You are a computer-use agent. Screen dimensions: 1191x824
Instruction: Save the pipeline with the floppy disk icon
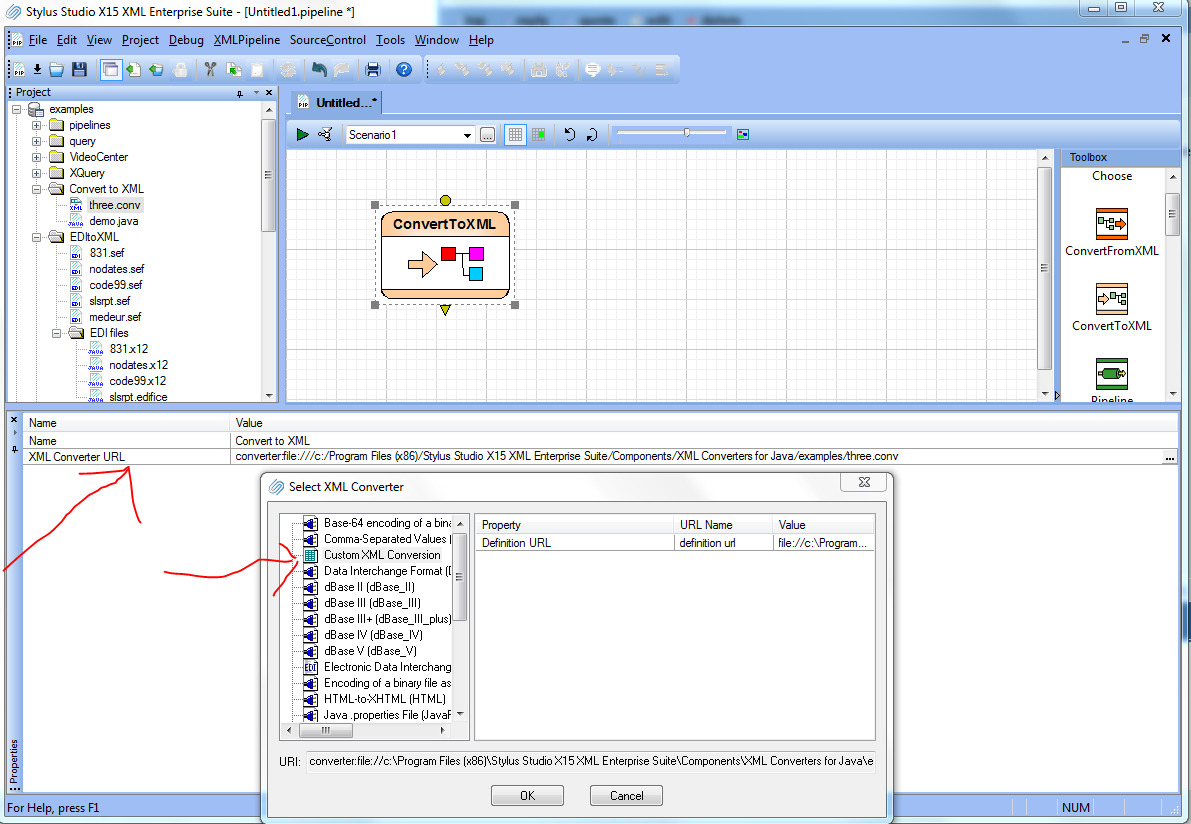(79, 70)
